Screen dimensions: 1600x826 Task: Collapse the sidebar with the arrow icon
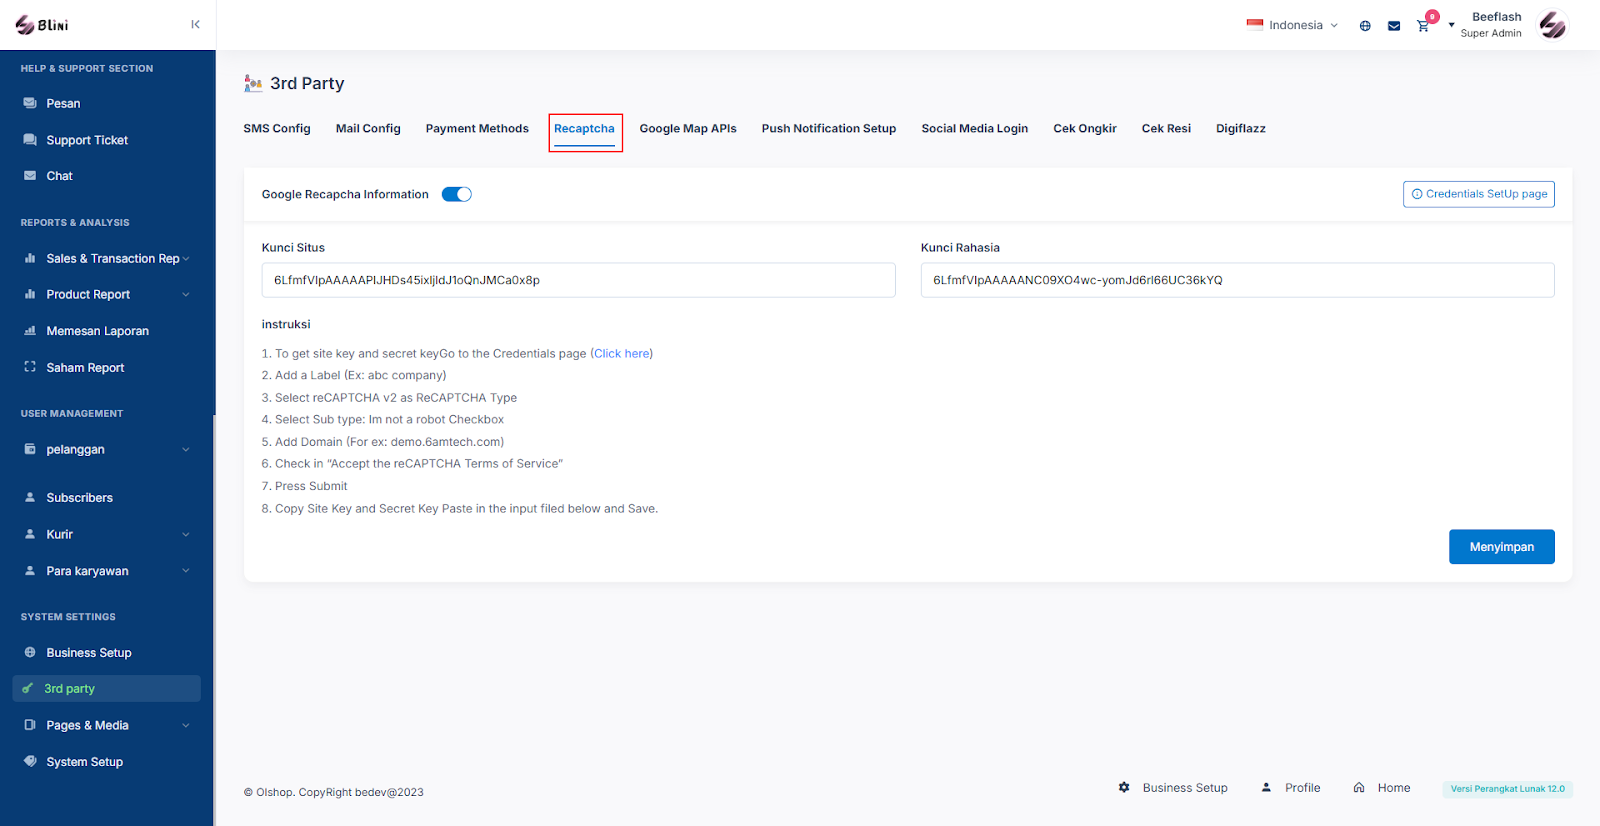(x=195, y=24)
